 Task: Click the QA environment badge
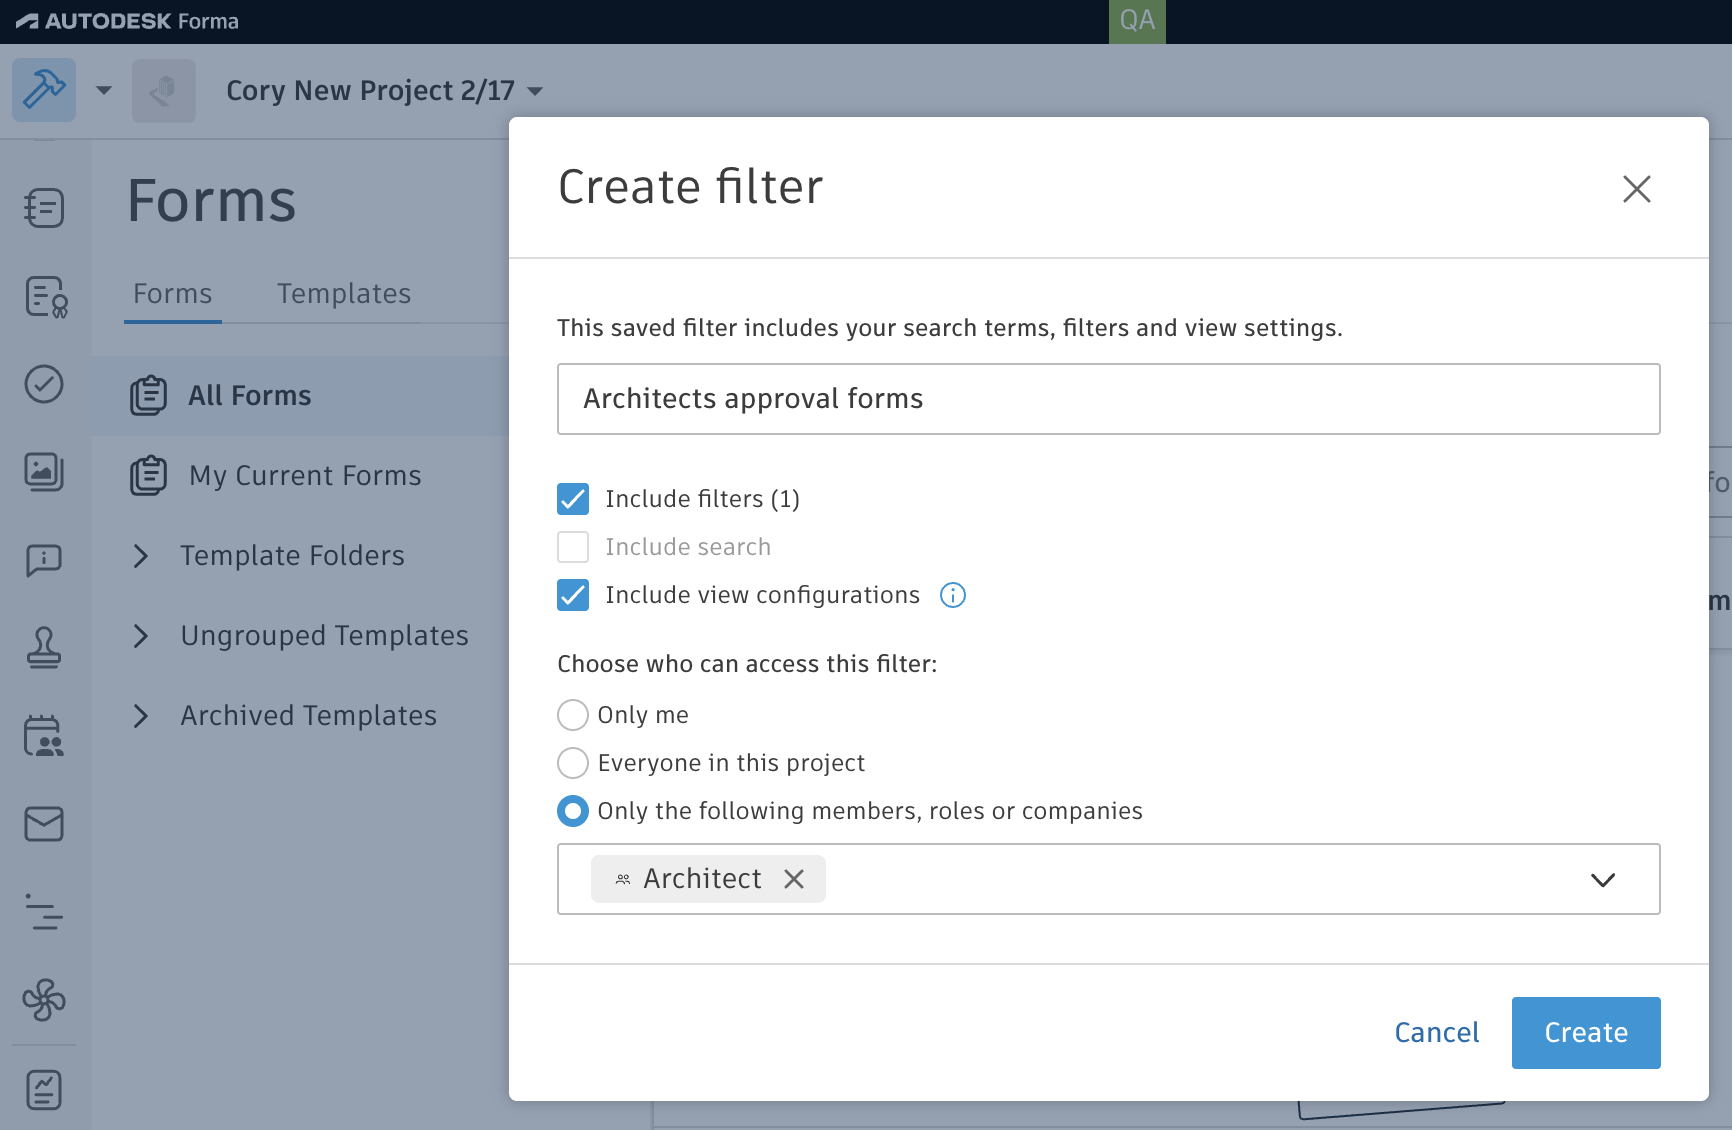tap(1137, 21)
